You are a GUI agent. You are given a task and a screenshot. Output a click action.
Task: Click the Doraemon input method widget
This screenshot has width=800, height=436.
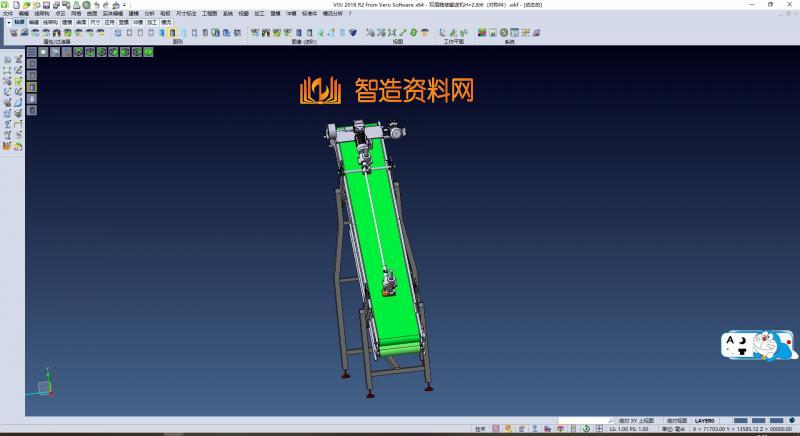[x=758, y=347]
